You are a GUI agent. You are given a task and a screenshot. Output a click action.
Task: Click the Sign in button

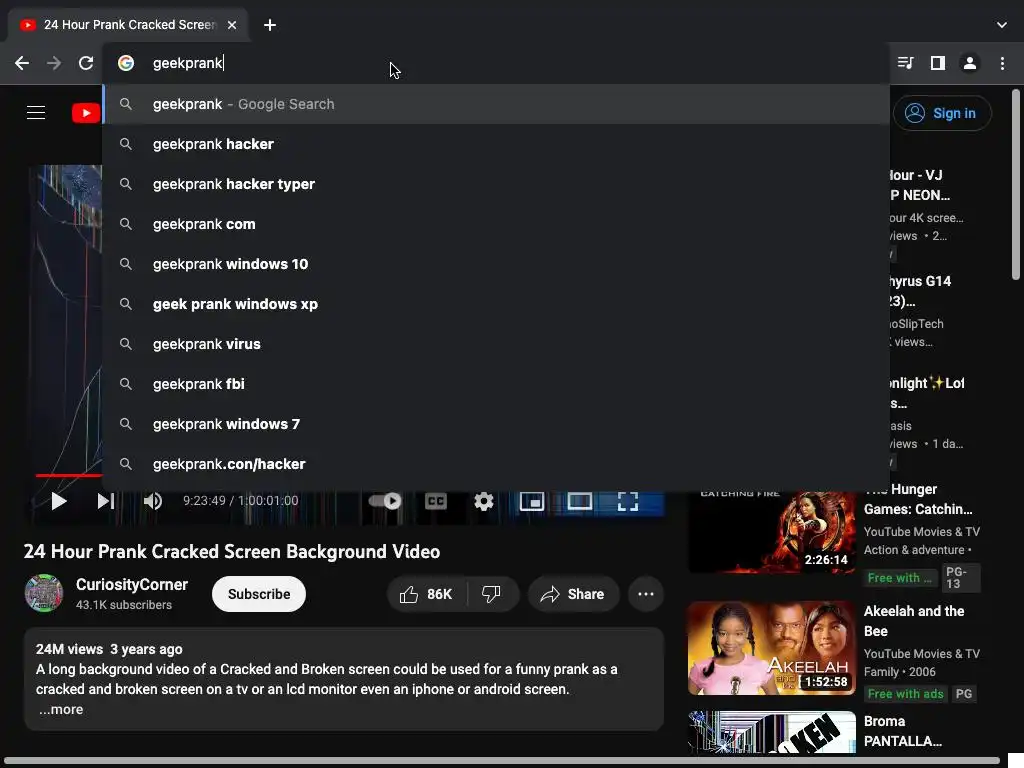942,113
